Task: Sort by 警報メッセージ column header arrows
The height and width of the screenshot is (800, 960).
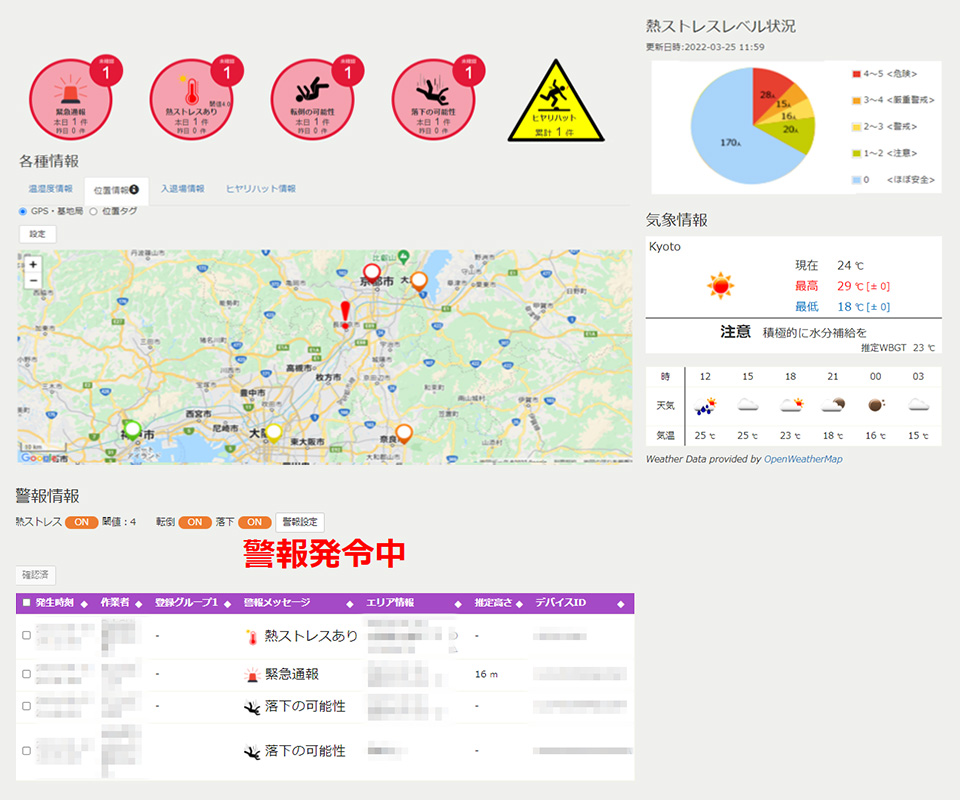Action: (349, 604)
